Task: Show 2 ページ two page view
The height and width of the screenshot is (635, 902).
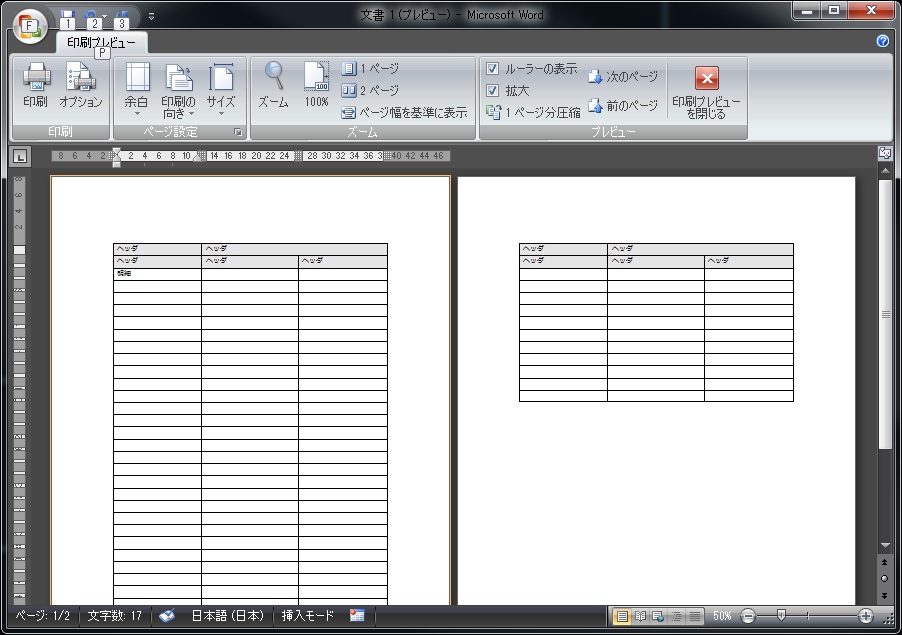Action: pos(370,90)
